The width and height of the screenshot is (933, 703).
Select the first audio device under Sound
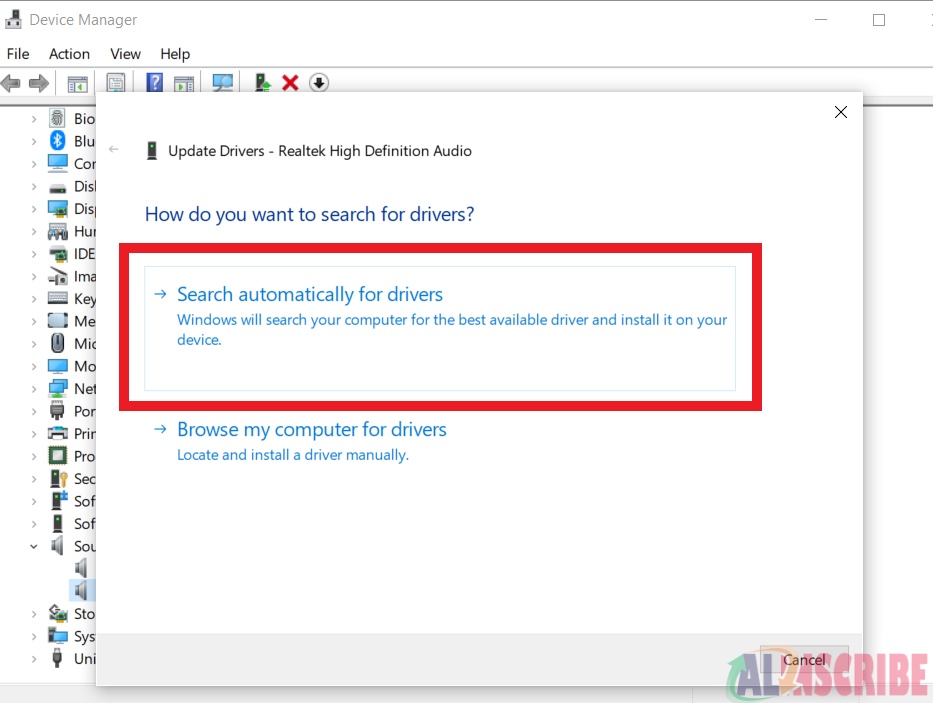pyautogui.click(x=81, y=568)
